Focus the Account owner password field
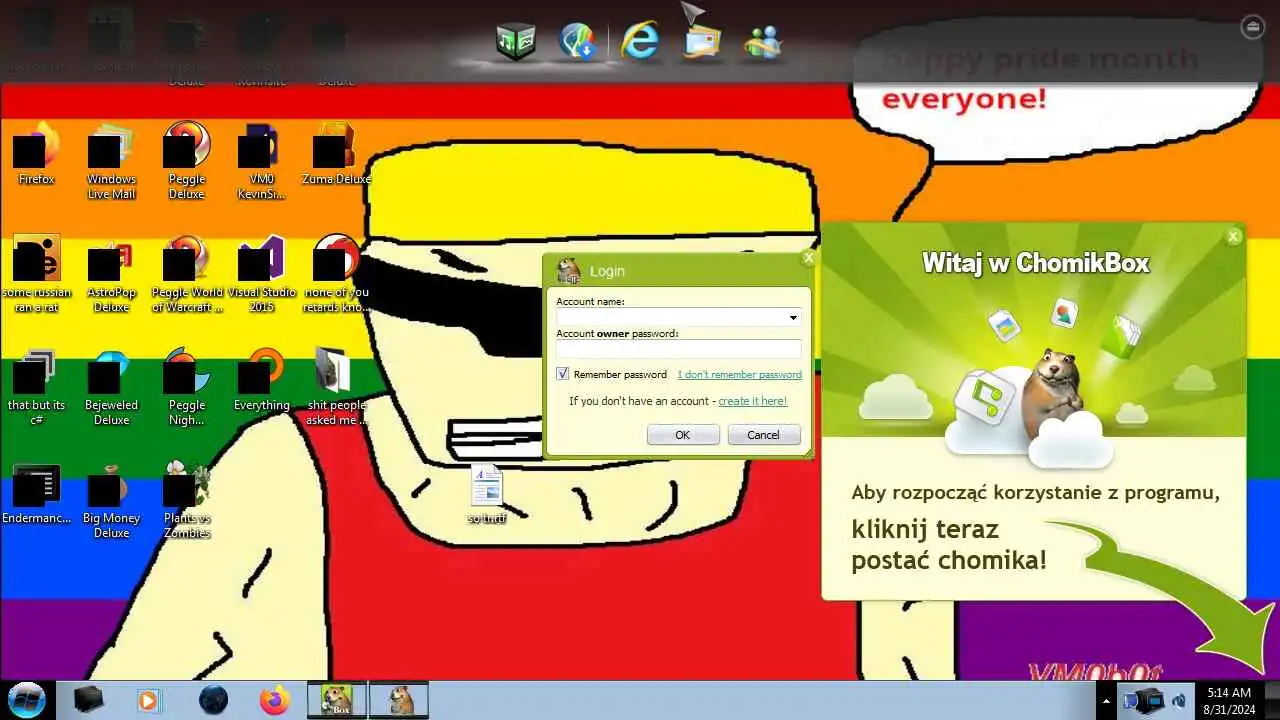Viewport: 1280px width, 720px height. click(679, 349)
